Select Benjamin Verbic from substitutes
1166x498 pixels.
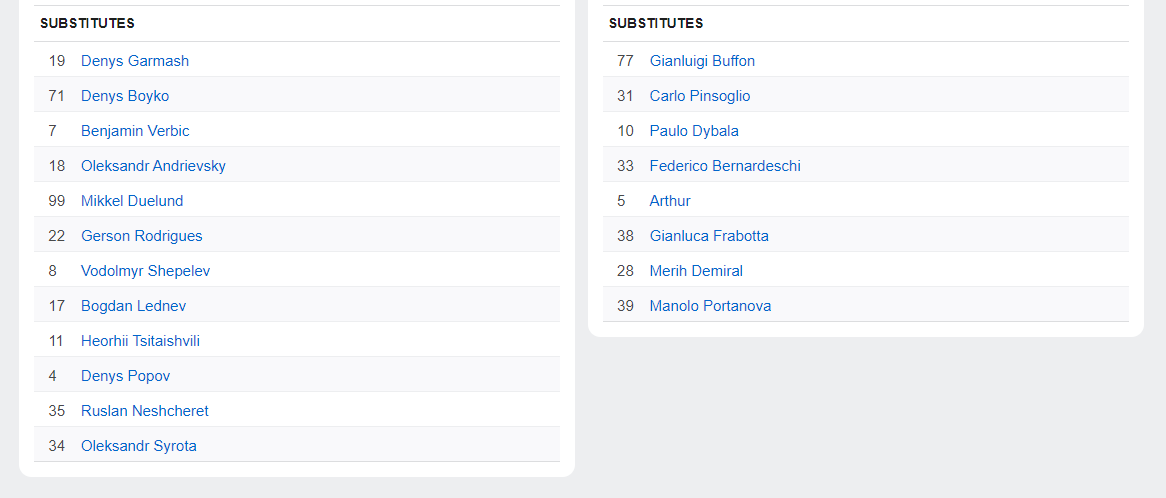point(135,131)
